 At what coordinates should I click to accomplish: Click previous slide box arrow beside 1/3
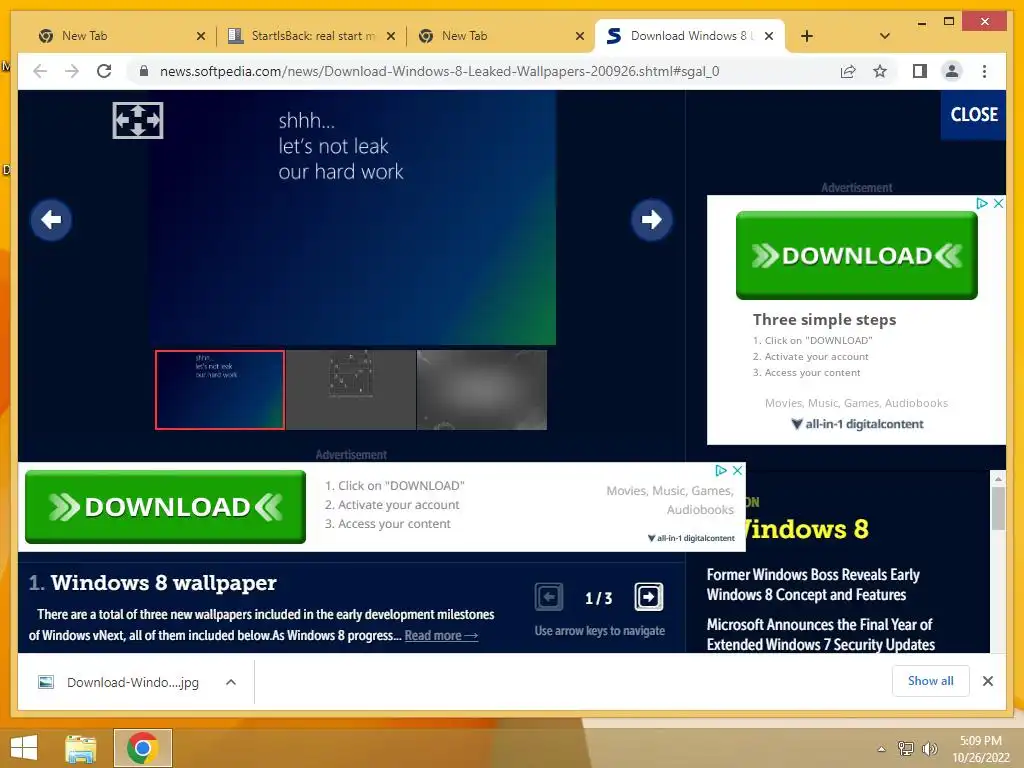[x=549, y=597]
